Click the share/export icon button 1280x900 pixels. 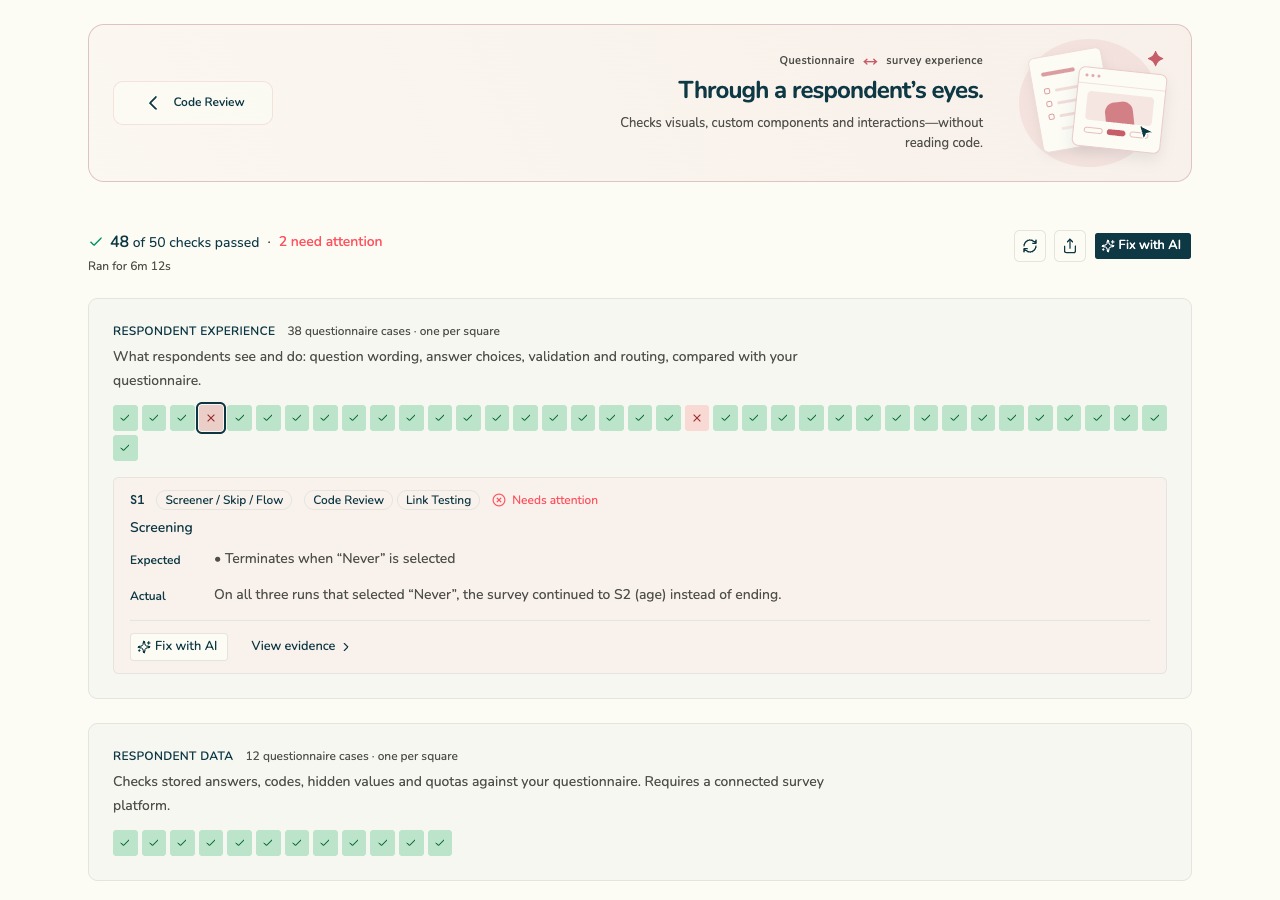point(1070,246)
